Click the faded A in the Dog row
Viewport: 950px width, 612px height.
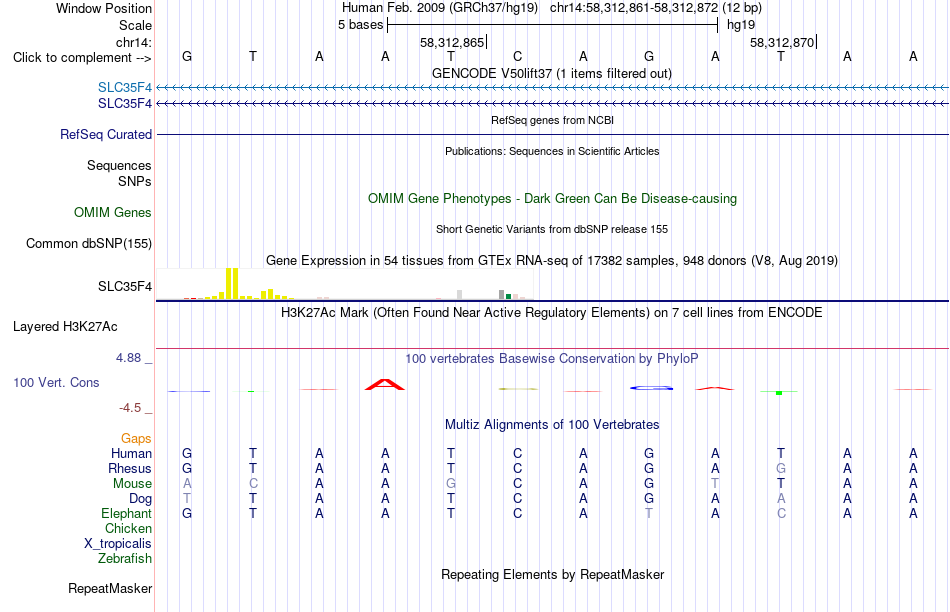click(781, 499)
